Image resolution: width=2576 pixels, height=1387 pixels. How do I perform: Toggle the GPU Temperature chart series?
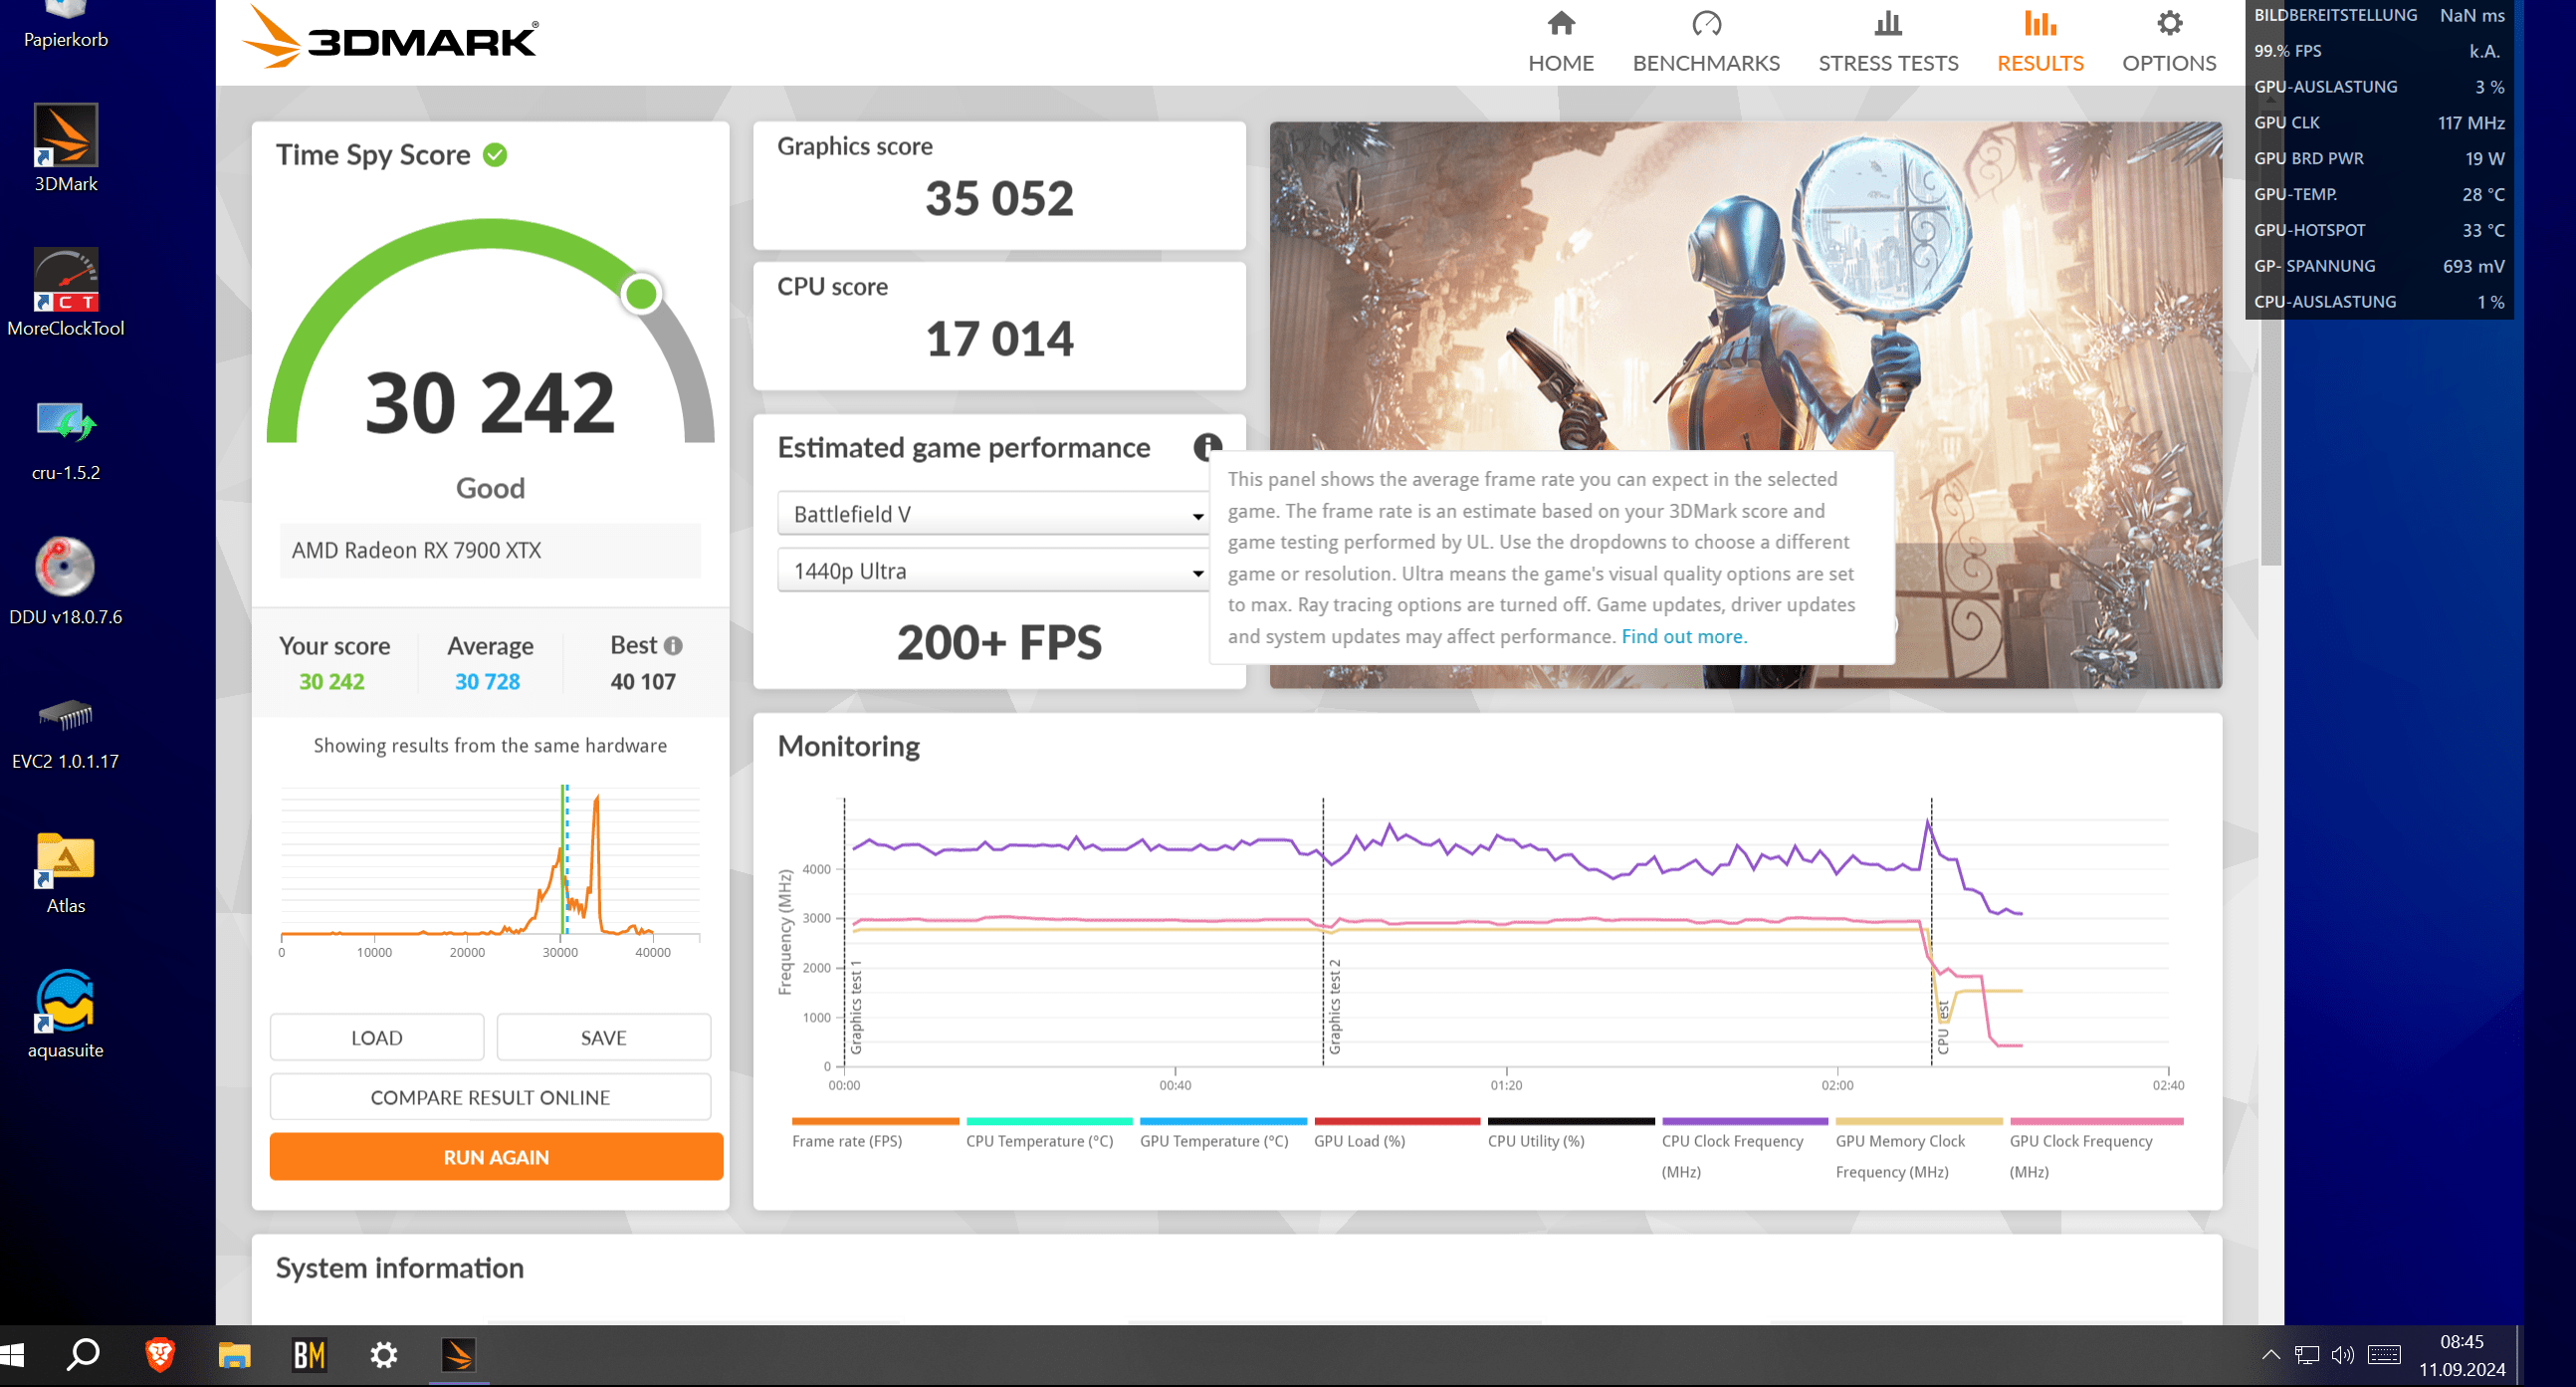pyautogui.click(x=1213, y=1141)
